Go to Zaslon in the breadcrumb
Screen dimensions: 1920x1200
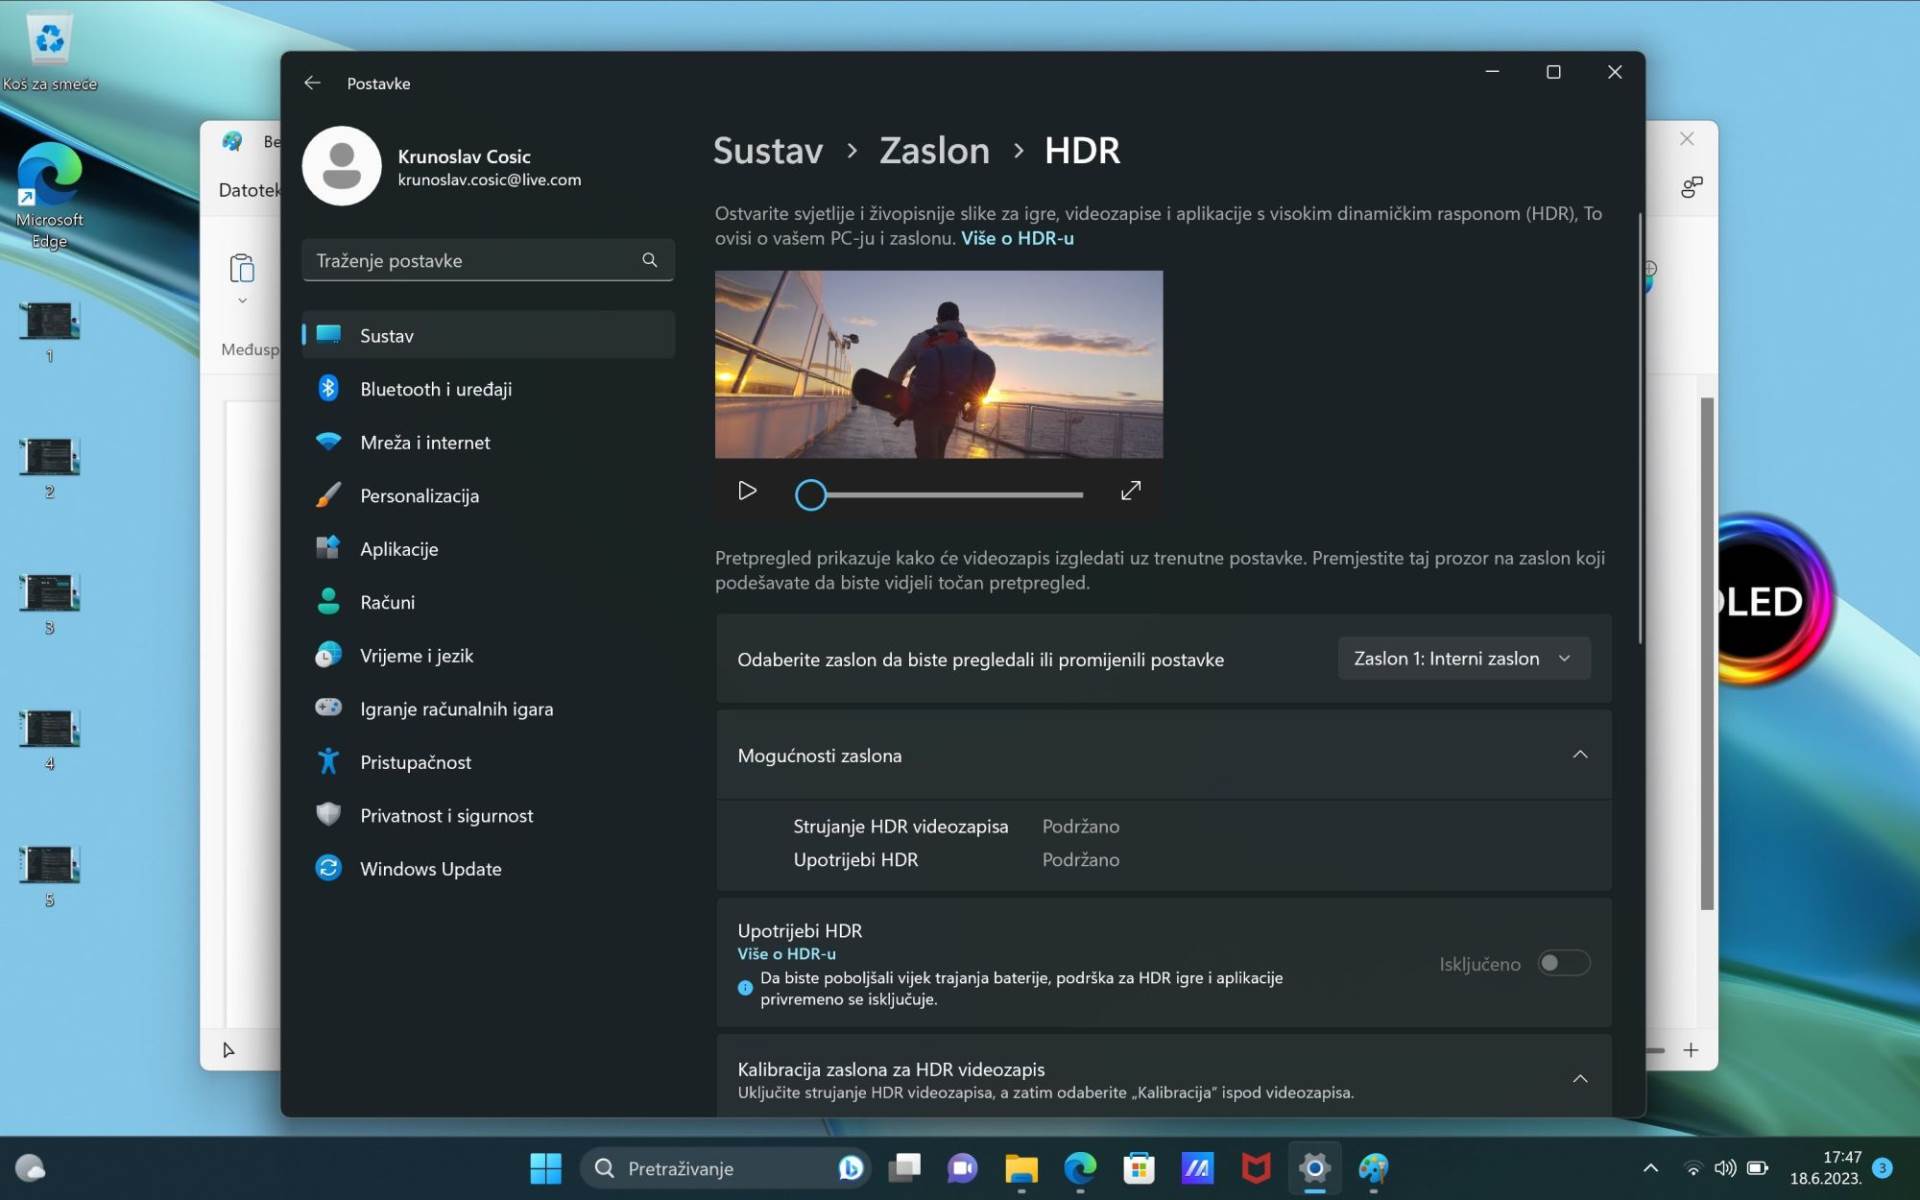pyautogui.click(x=934, y=151)
